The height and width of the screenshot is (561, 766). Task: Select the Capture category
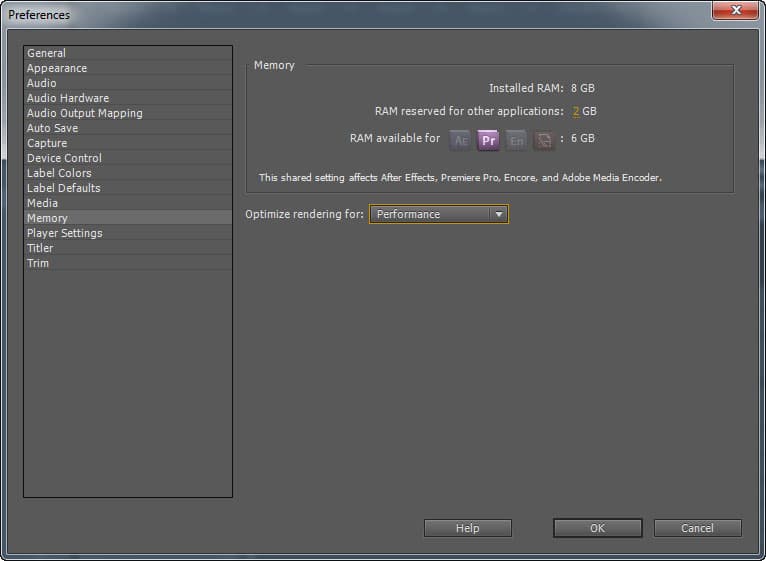point(128,143)
